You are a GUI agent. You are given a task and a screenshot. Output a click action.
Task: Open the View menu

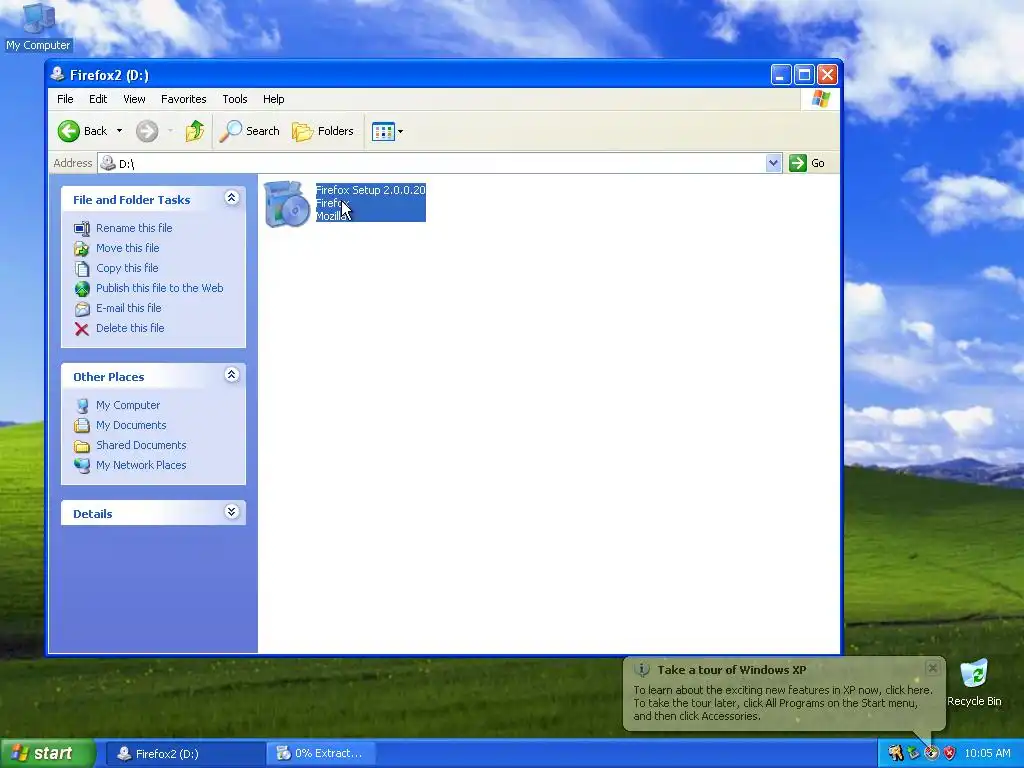(x=134, y=99)
